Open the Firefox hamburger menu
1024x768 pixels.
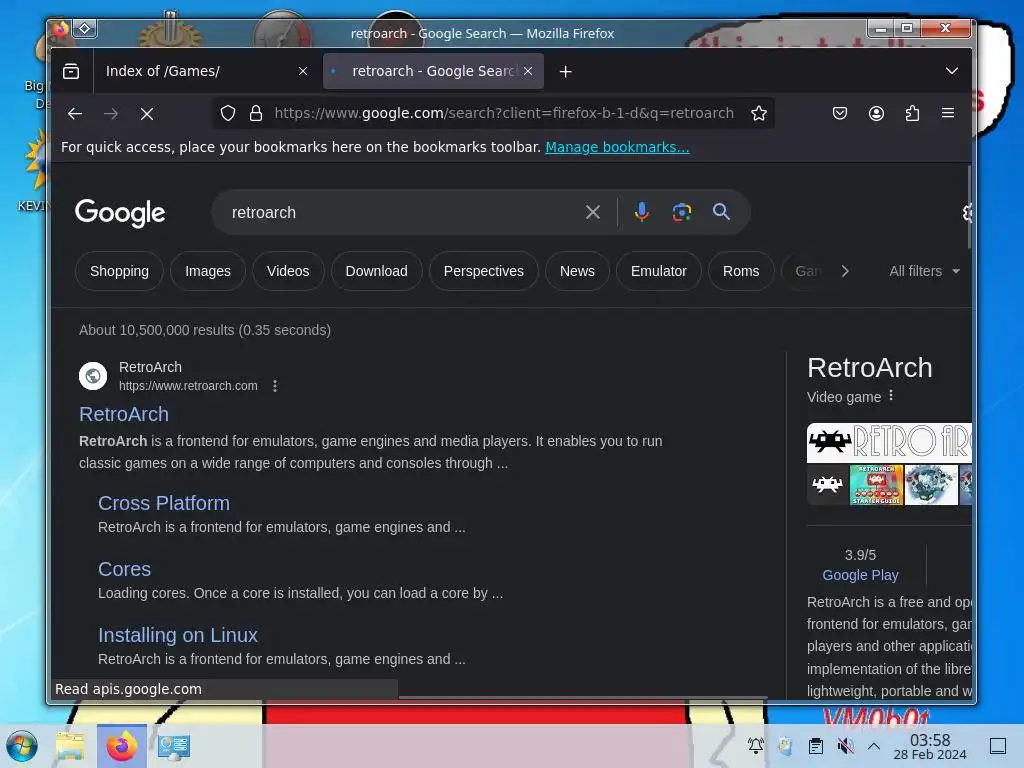click(948, 114)
